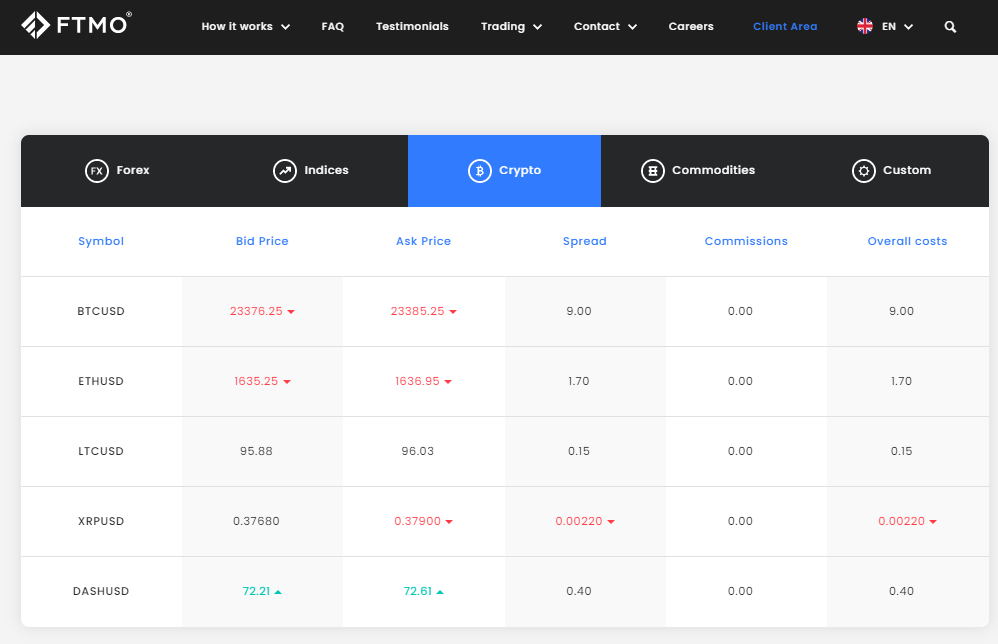Click the XRPUSD overall costs down arrow
998x644 pixels.
pos(933,522)
